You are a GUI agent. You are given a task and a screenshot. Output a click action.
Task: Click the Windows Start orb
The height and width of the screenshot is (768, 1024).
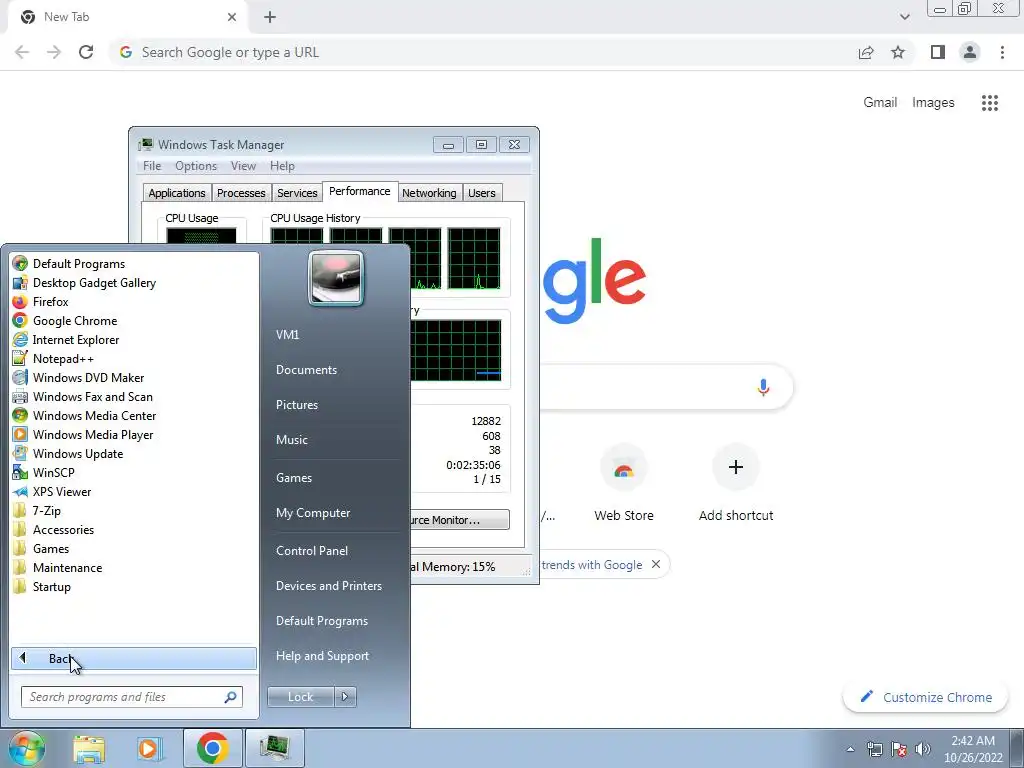tap(26, 748)
